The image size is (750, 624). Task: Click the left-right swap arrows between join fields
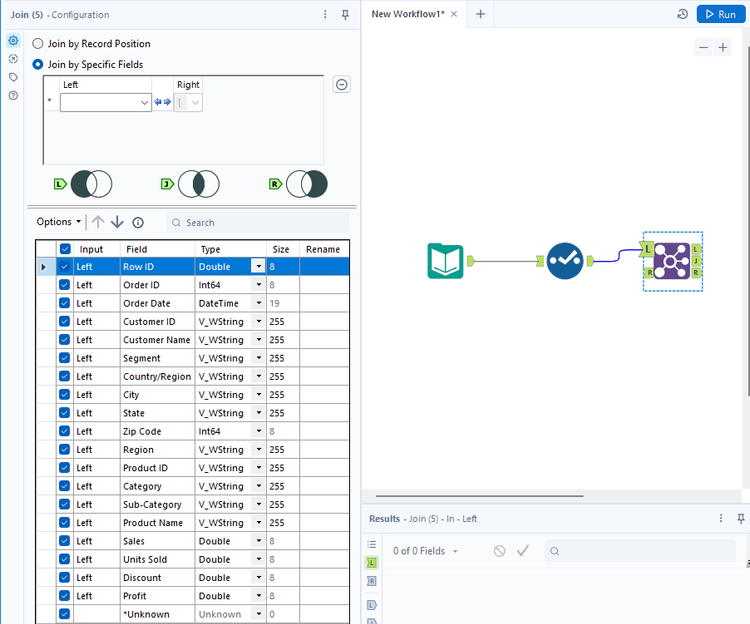click(x=163, y=102)
